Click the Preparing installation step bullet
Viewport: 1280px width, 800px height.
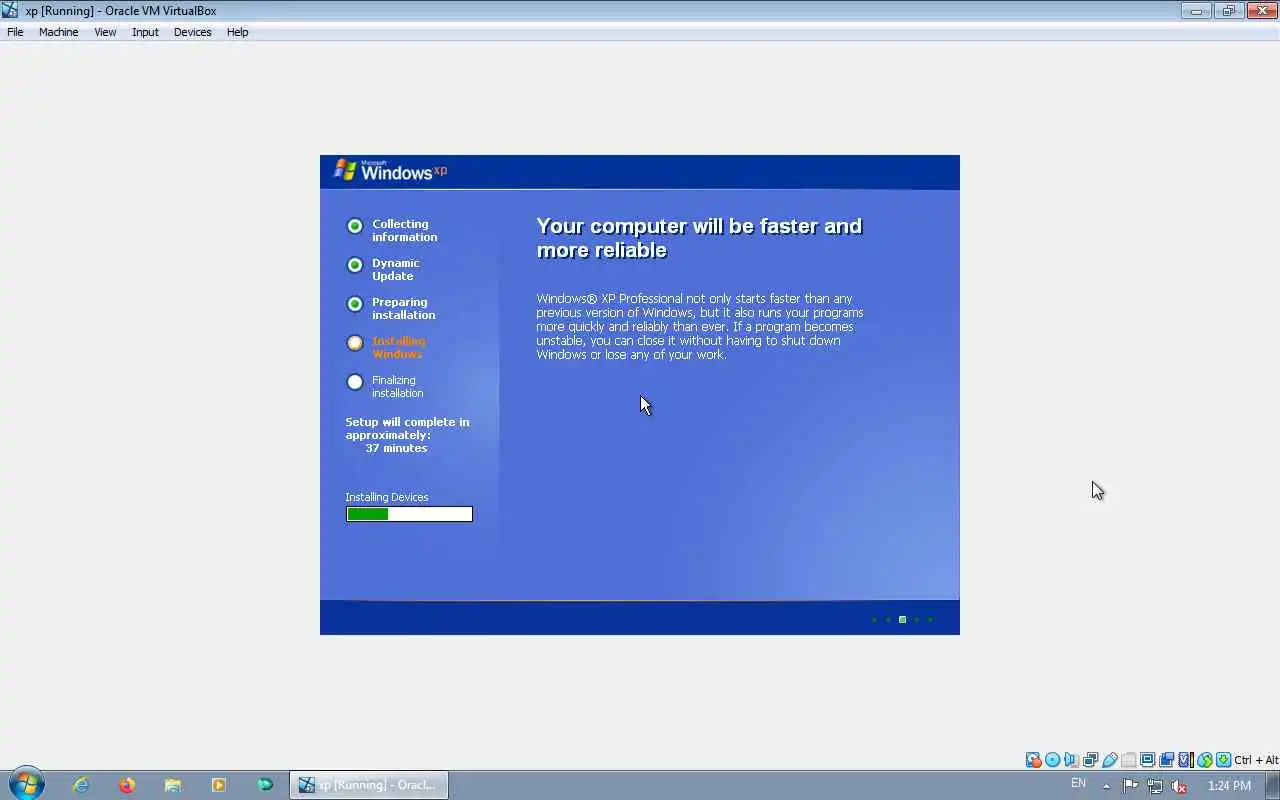tap(355, 304)
